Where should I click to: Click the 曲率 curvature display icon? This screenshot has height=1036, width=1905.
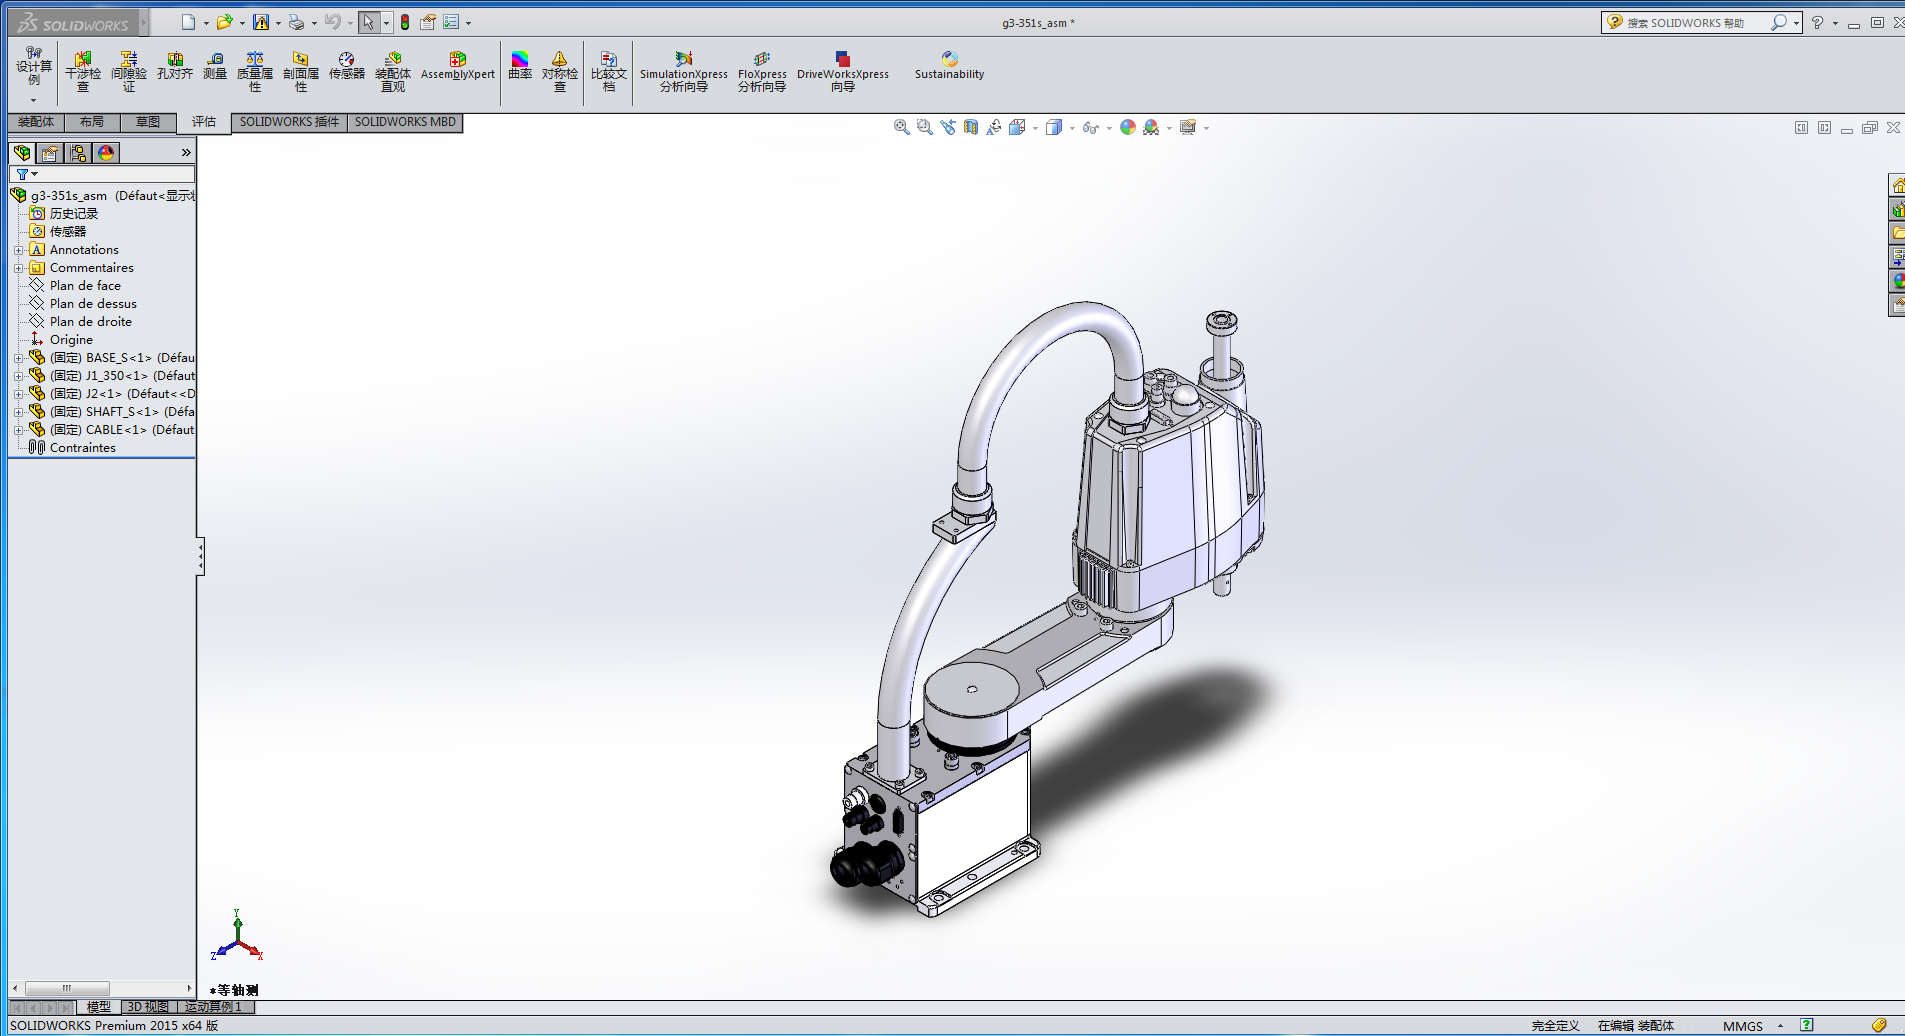(520, 66)
